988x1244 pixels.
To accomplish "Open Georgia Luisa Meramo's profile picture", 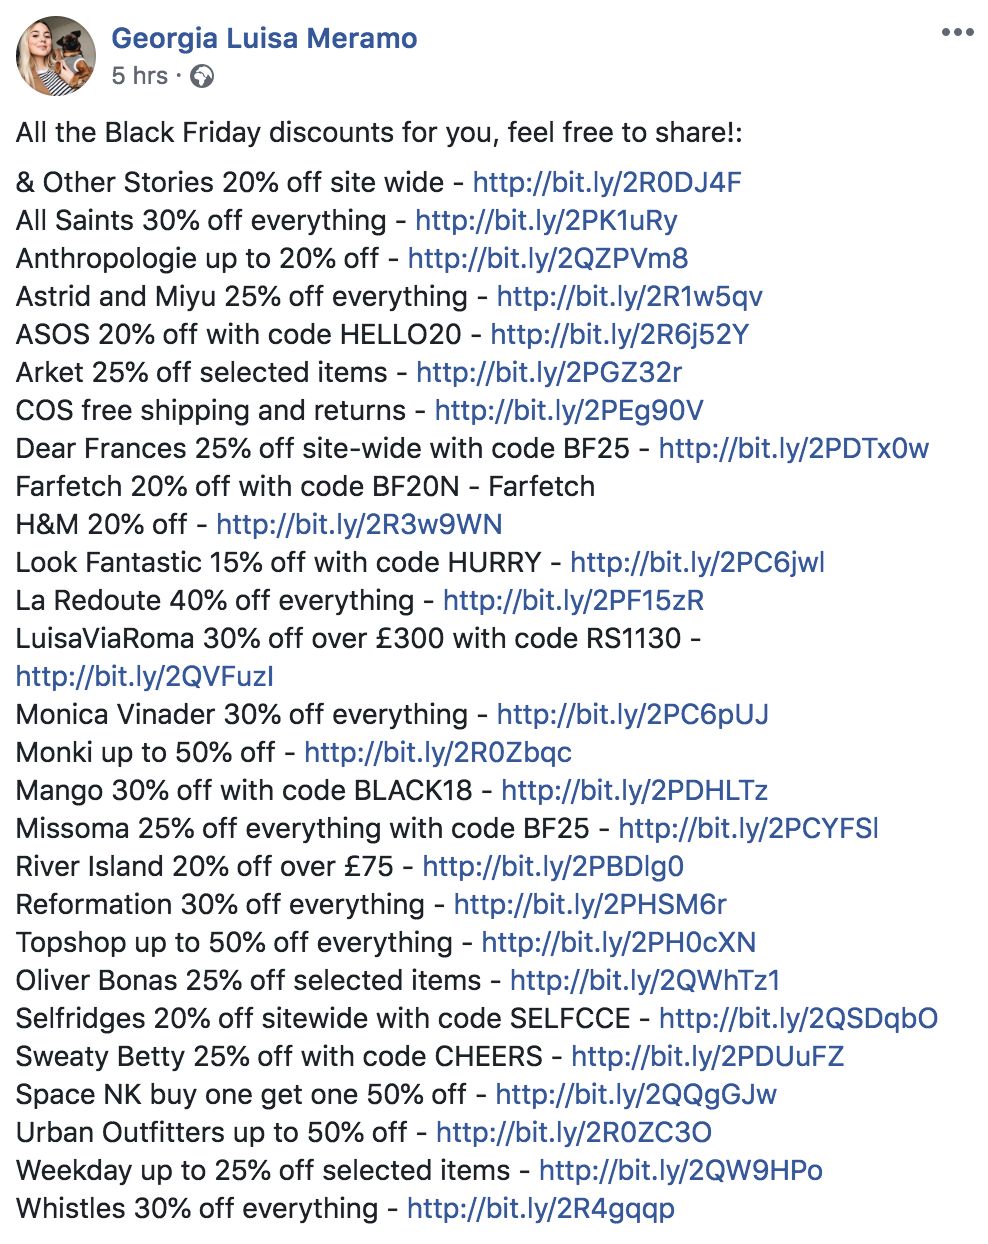I will point(56,56).
